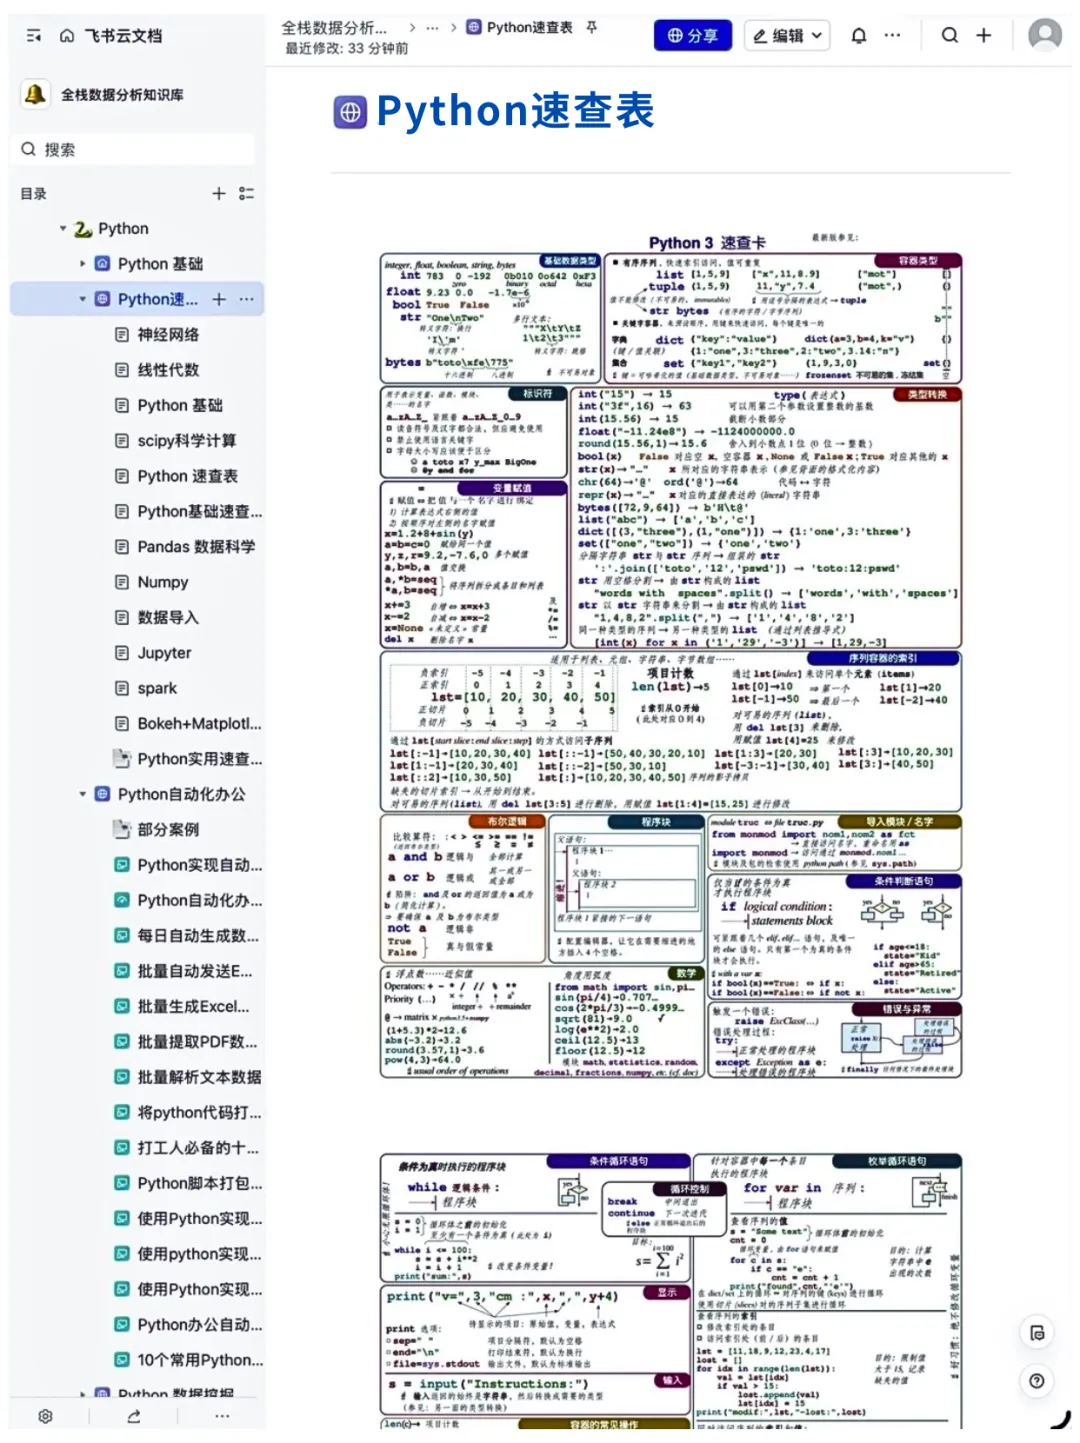Open notifications bell icon

(859, 36)
